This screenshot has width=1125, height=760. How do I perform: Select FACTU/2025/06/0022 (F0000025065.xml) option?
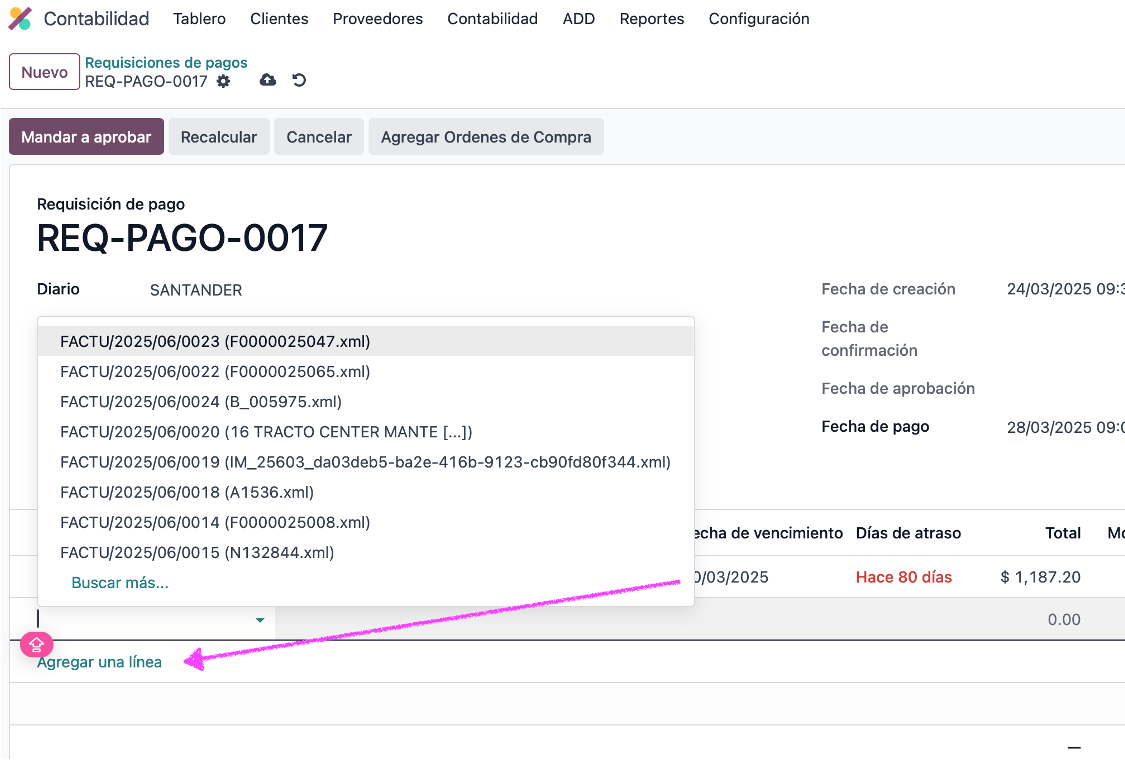366,372
